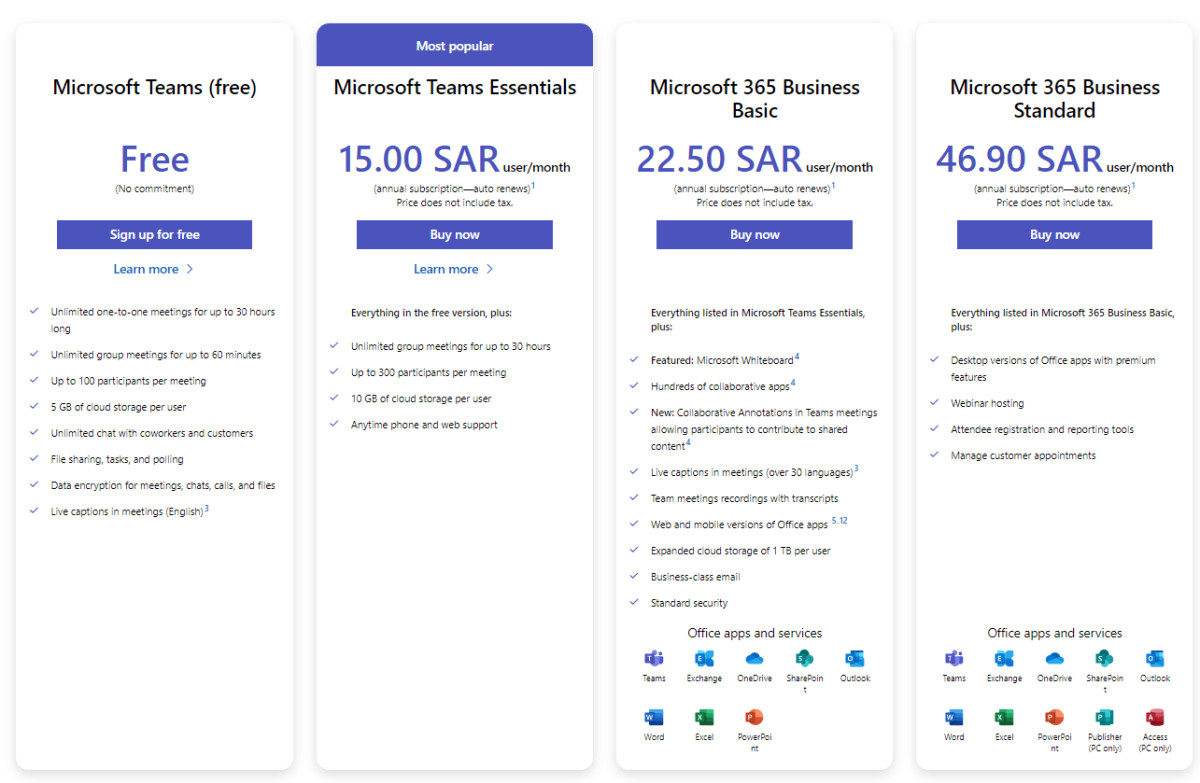Image resolution: width=1200 pixels, height=783 pixels.
Task: Click Microsoft 365 Business Standard heading
Action: pyautogui.click(x=1055, y=98)
